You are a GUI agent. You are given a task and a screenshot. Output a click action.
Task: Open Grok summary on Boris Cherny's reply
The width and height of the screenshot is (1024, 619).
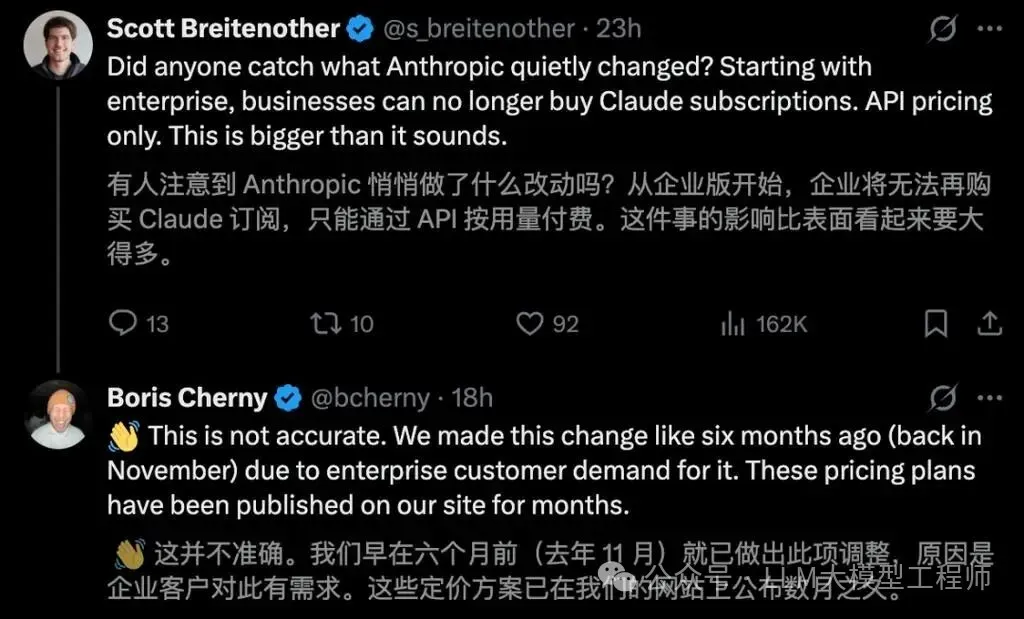pyautogui.click(x=943, y=398)
